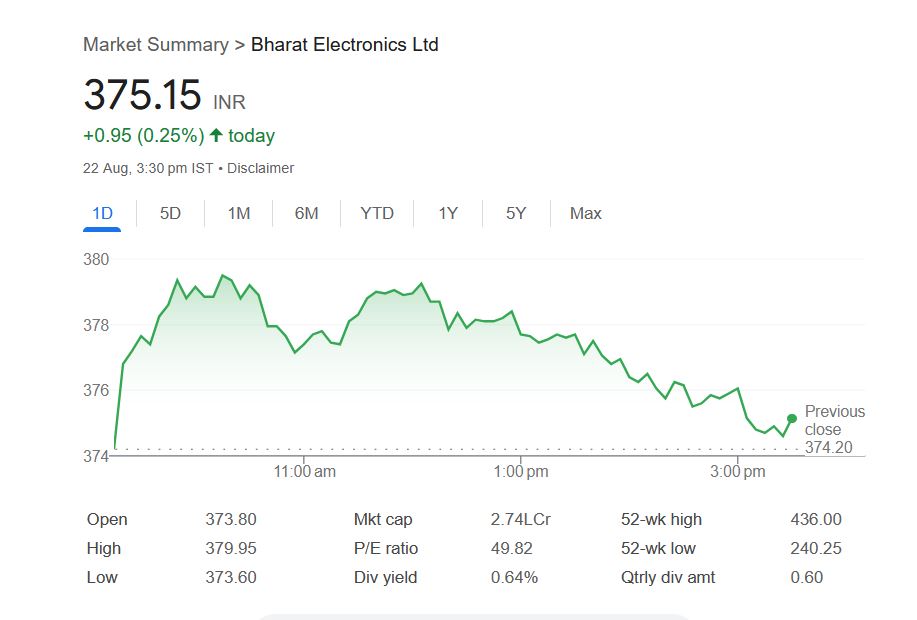Switch to the 5D chart tab
Image resolution: width=917 pixels, height=620 pixels.
pyautogui.click(x=171, y=213)
